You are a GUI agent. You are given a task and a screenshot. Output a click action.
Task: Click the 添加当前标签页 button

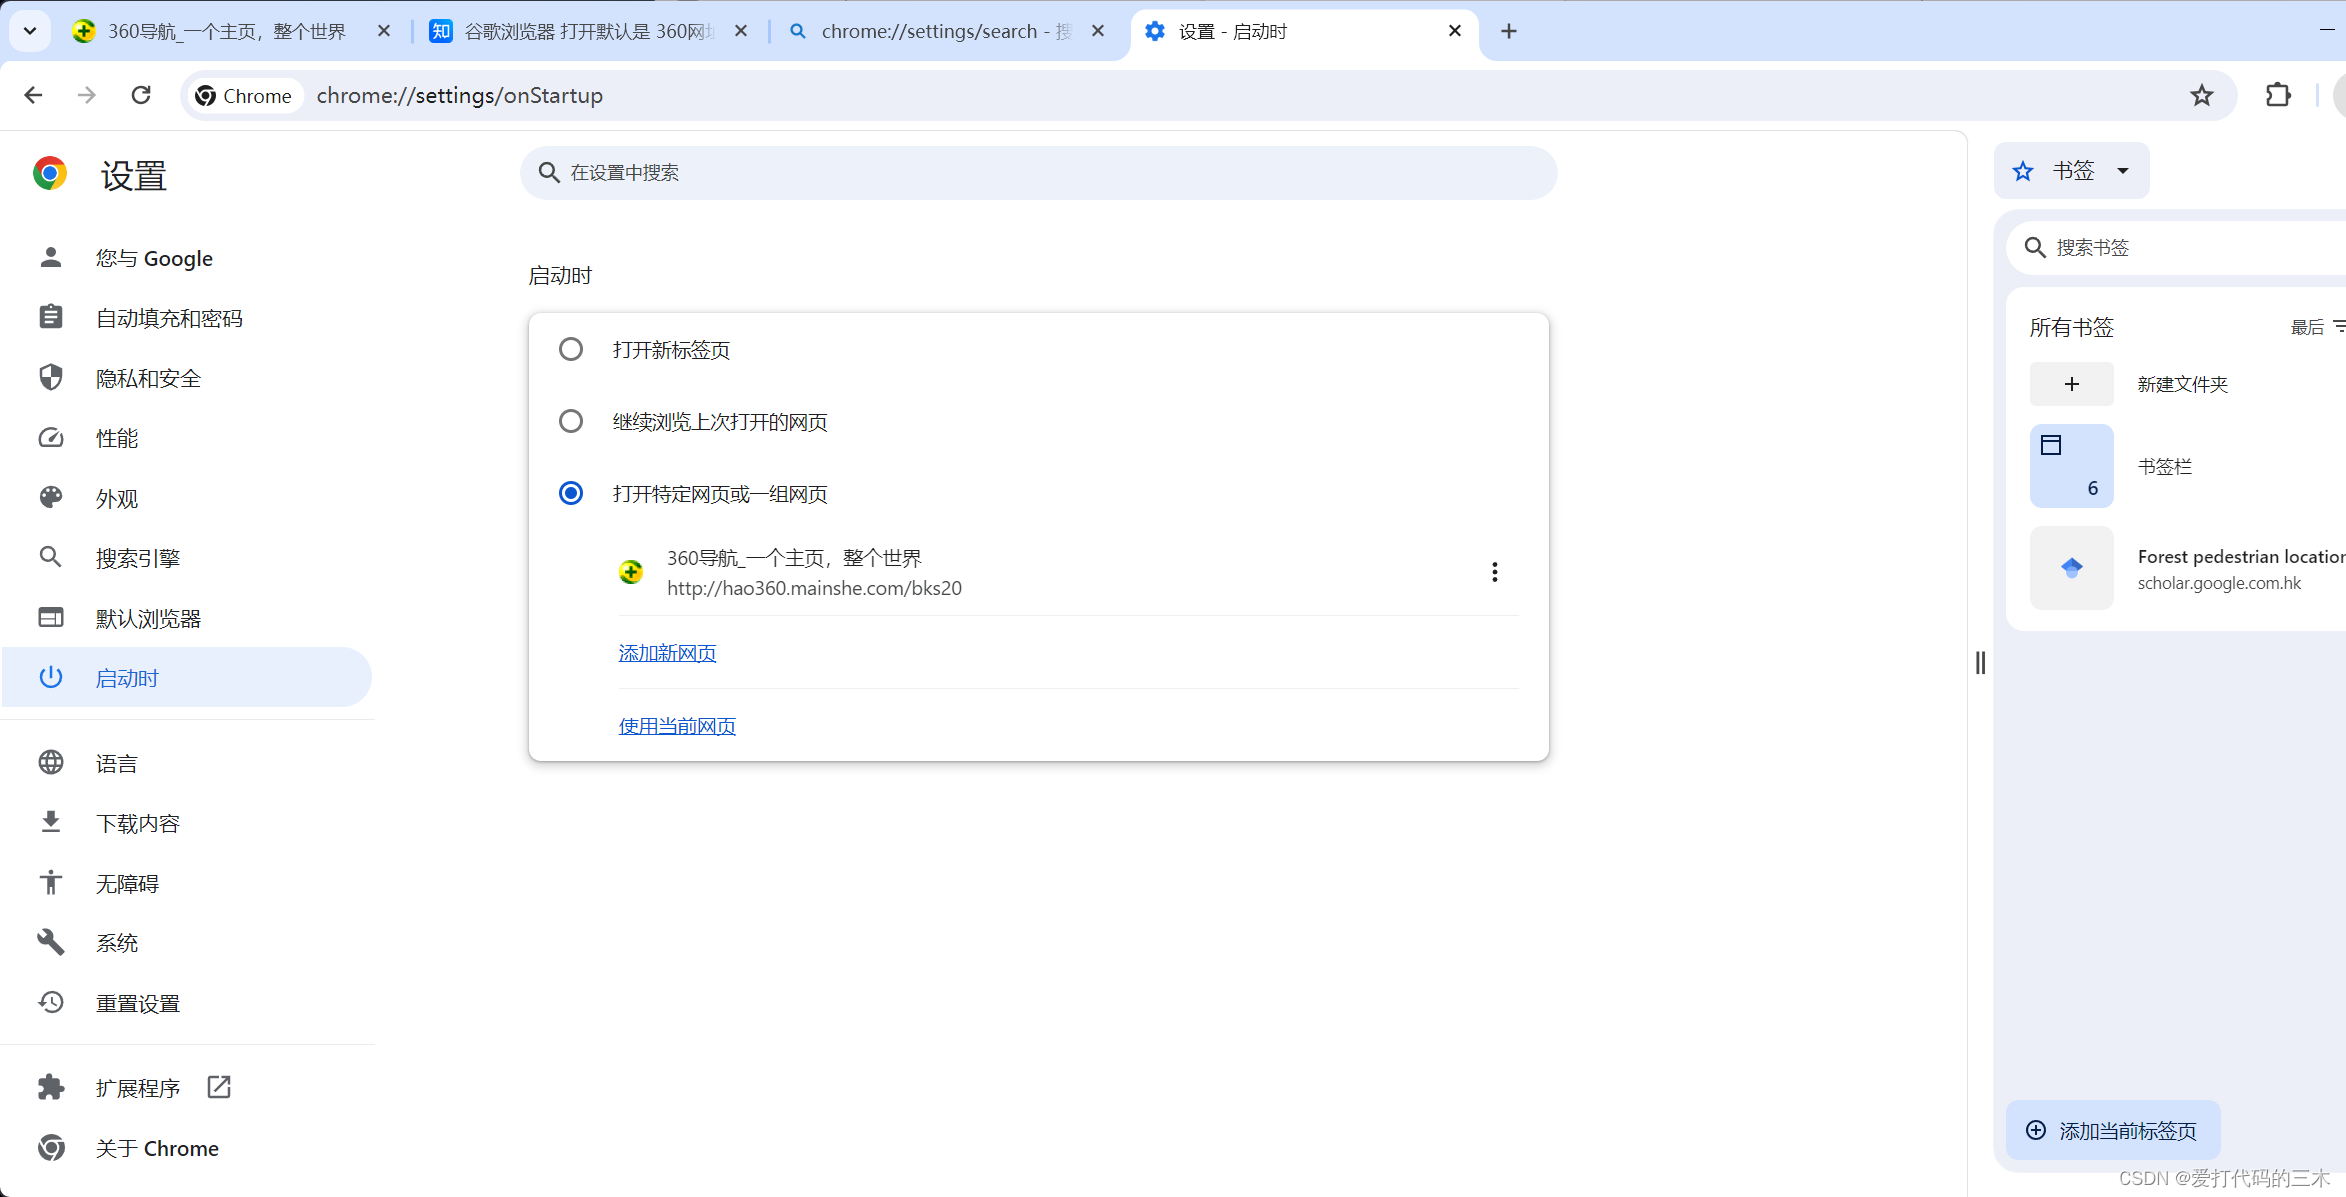tap(2112, 1131)
